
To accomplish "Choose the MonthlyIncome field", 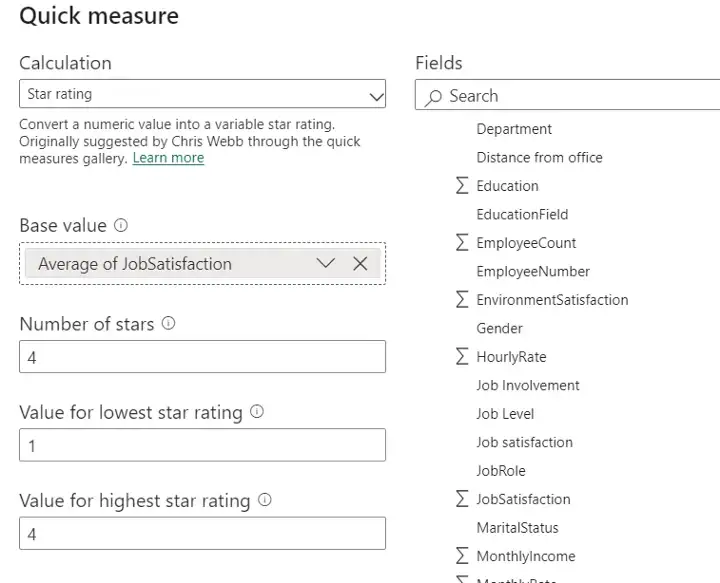I will 525,556.
